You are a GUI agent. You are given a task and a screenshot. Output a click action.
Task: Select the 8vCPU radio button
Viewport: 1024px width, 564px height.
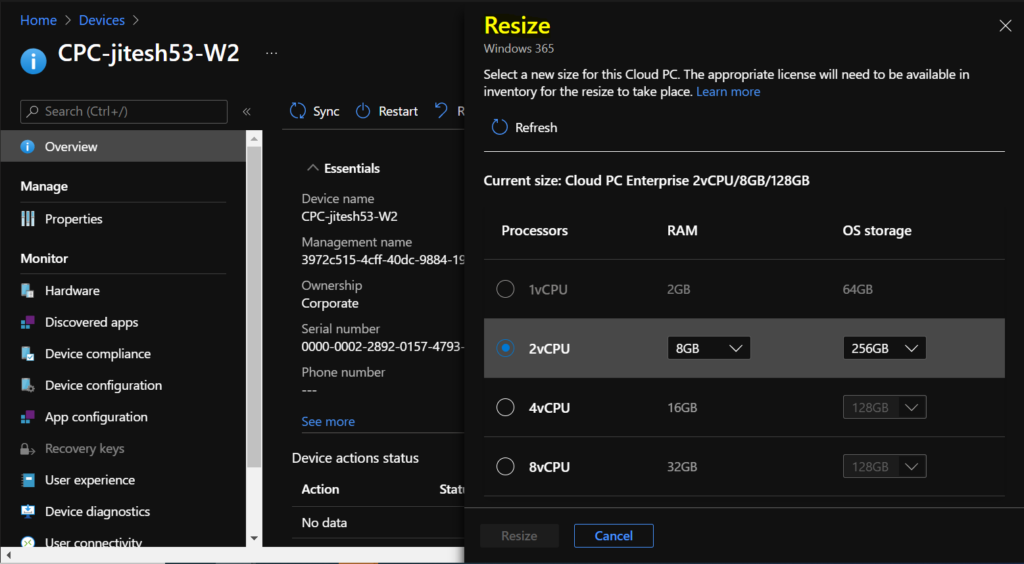point(505,467)
